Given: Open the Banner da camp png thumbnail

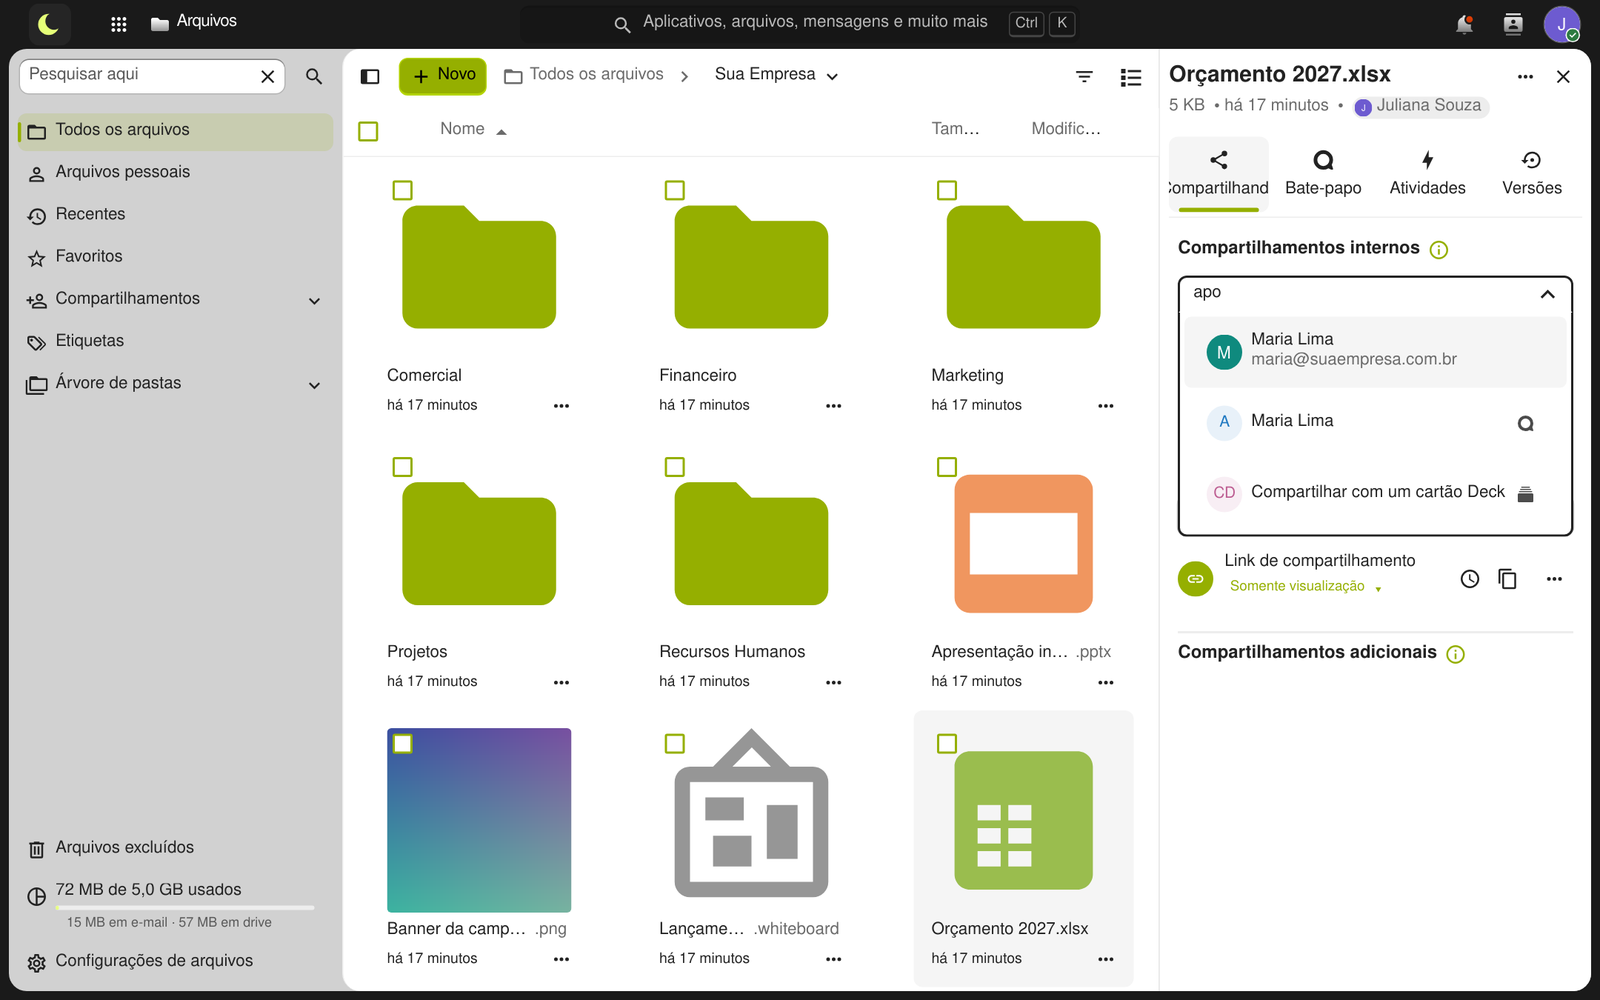Looking at the screenshot, I should tap(479, 820).
